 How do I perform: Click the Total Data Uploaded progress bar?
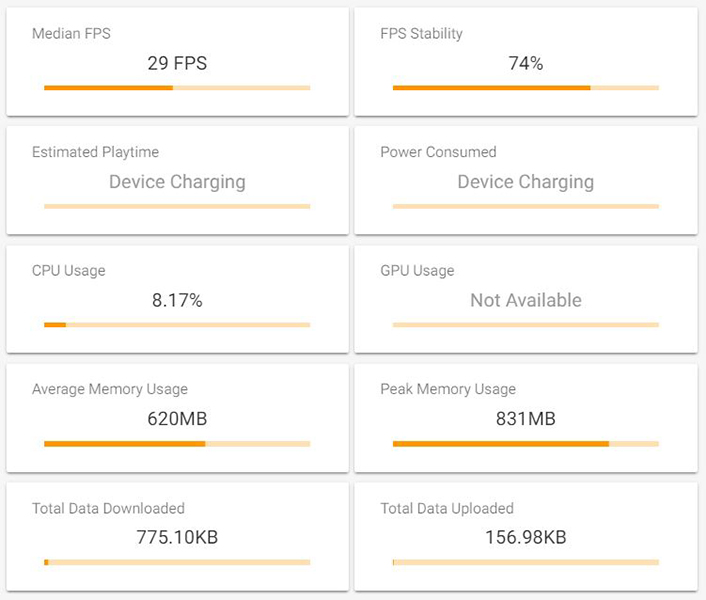[x=526, y=562]
